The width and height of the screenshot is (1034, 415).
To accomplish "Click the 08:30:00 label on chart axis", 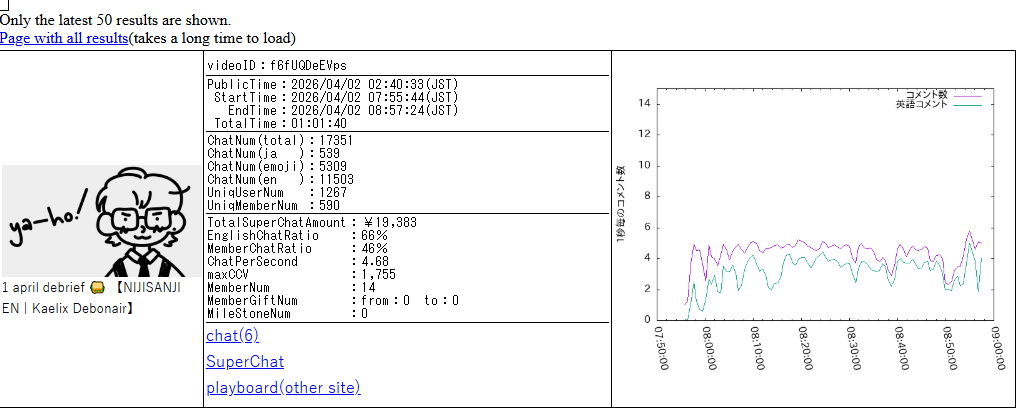I will click(x=854, y=348).
